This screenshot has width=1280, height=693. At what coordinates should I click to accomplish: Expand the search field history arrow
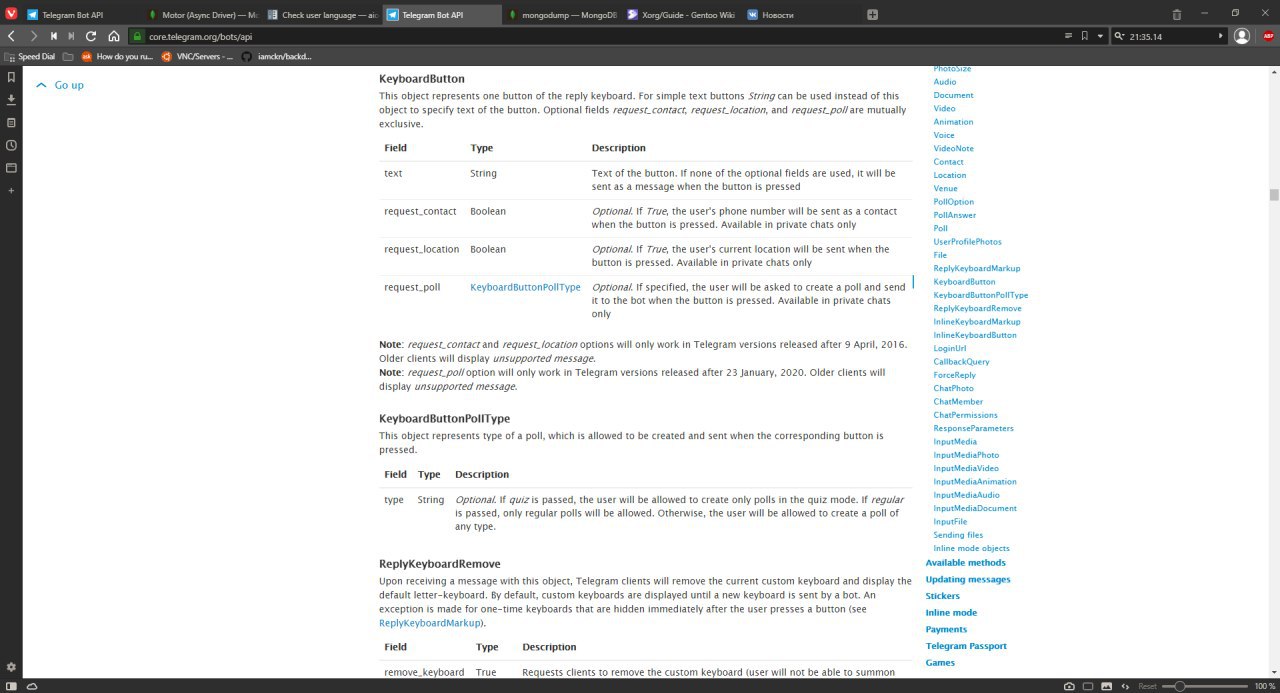click(1220, 36)
